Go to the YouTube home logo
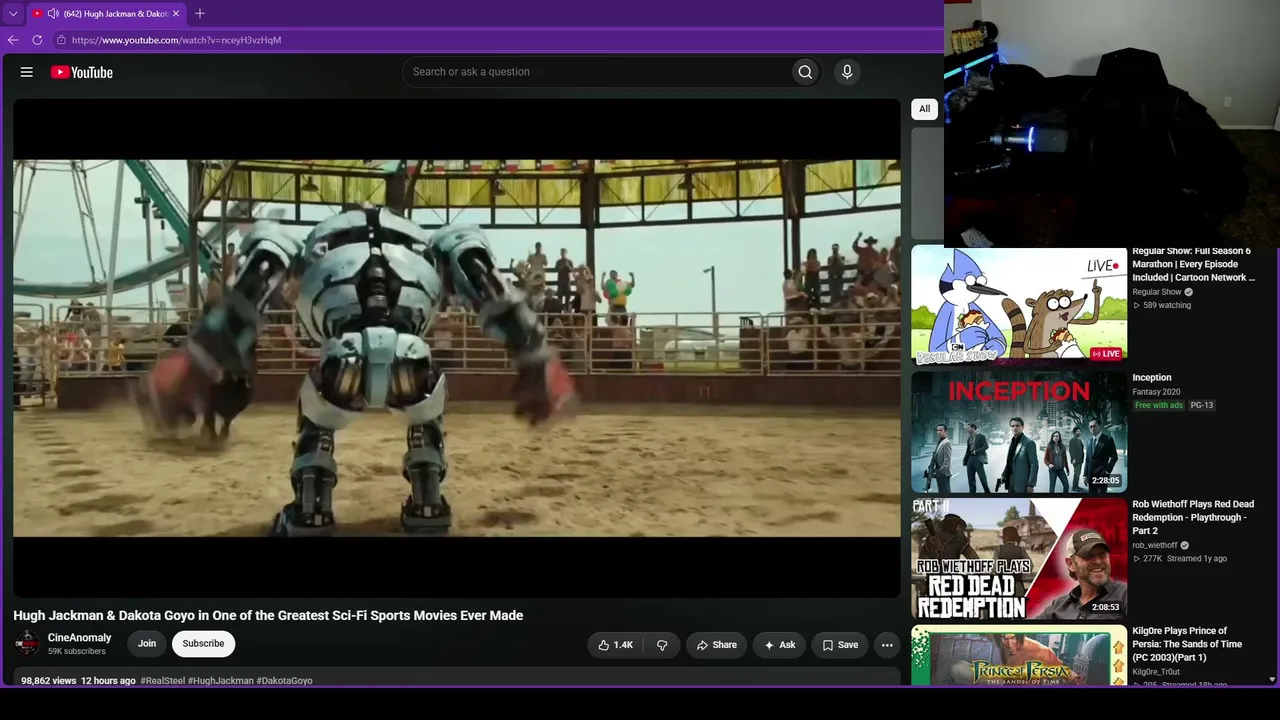1280x720 pixels. tap(82, 72)
